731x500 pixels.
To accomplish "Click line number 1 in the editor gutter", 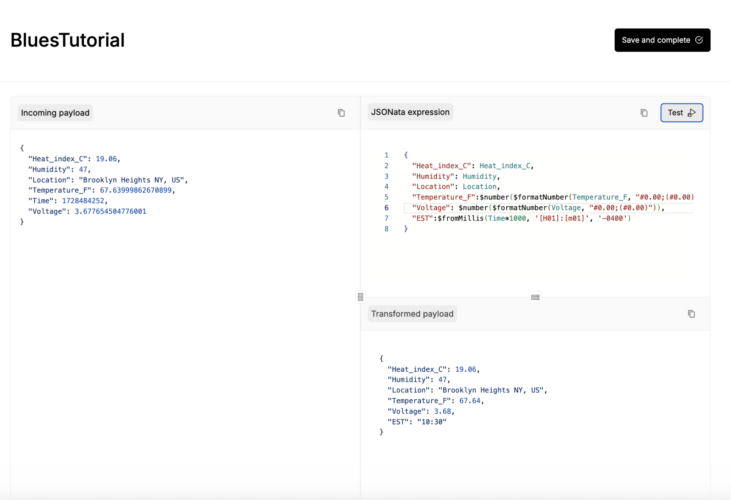I will click(x=386, y=155).
